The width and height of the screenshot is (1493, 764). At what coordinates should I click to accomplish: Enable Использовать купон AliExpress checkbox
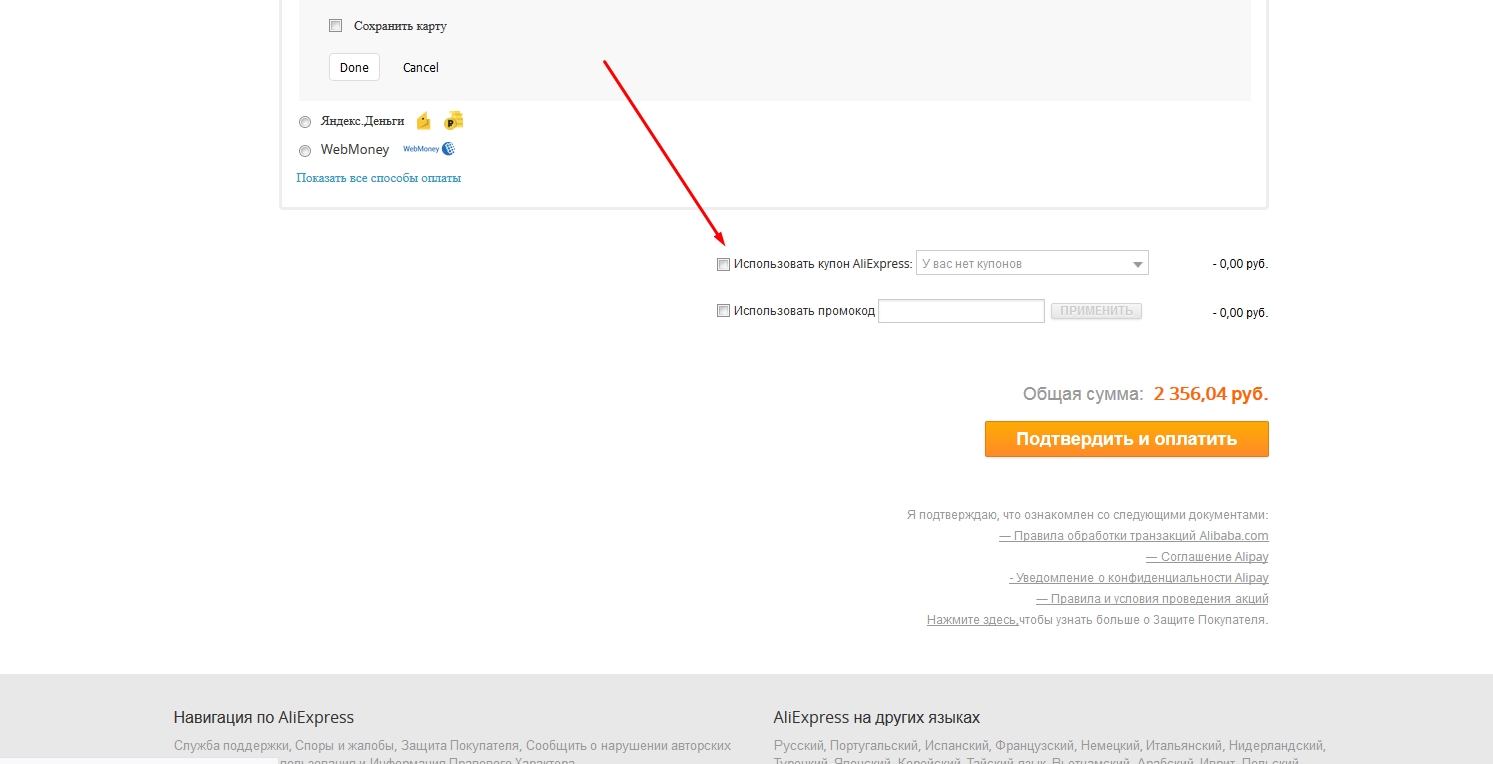tap(724, 265)
